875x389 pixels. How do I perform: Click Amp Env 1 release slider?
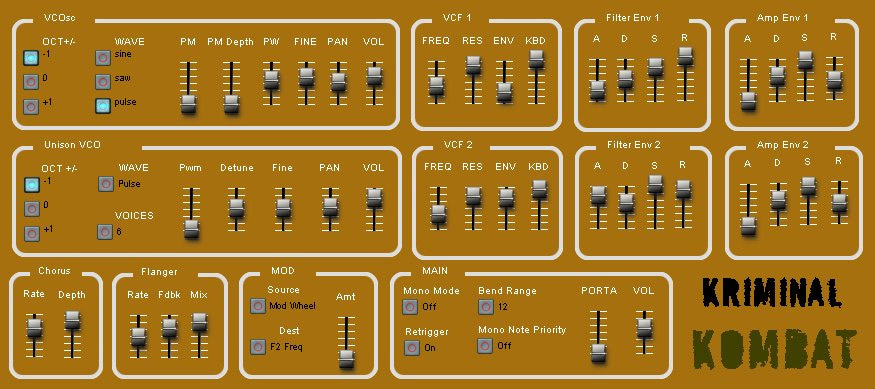point(834,80)
